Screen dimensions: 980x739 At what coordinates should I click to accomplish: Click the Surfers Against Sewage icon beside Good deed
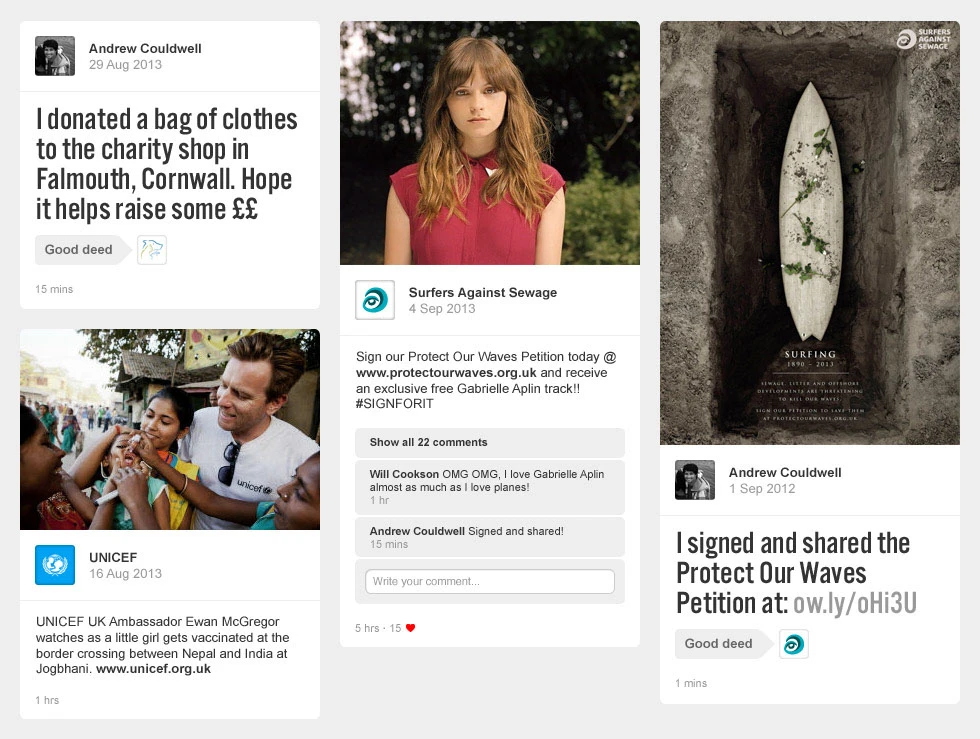click(x=794, y=644)
